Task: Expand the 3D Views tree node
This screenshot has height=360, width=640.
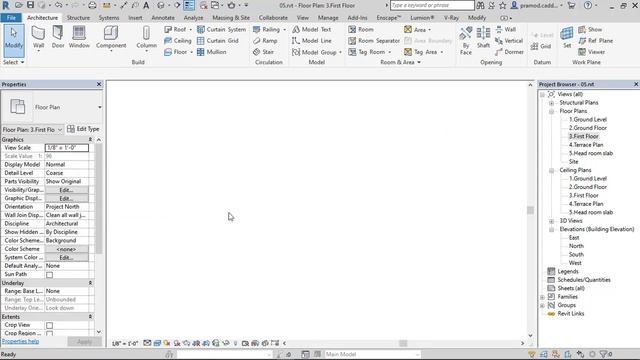Action: [x=551, y=221]
